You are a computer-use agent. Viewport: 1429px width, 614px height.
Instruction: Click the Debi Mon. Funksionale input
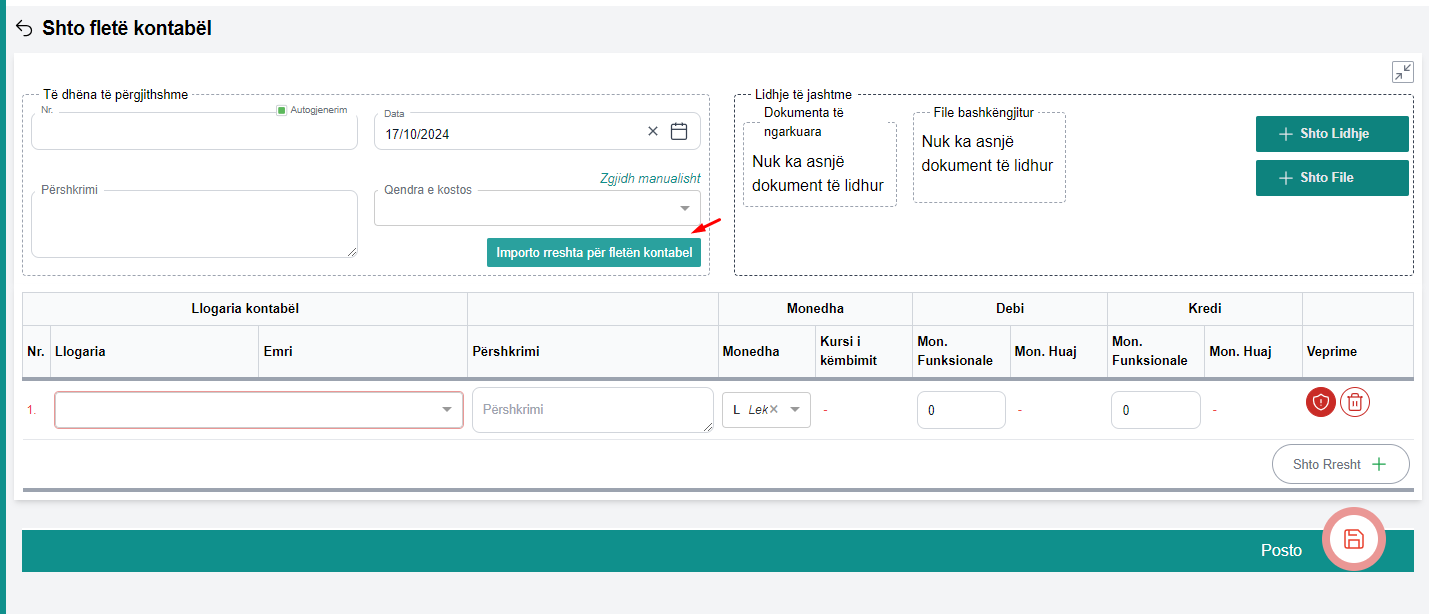click(x=960, y=410)
